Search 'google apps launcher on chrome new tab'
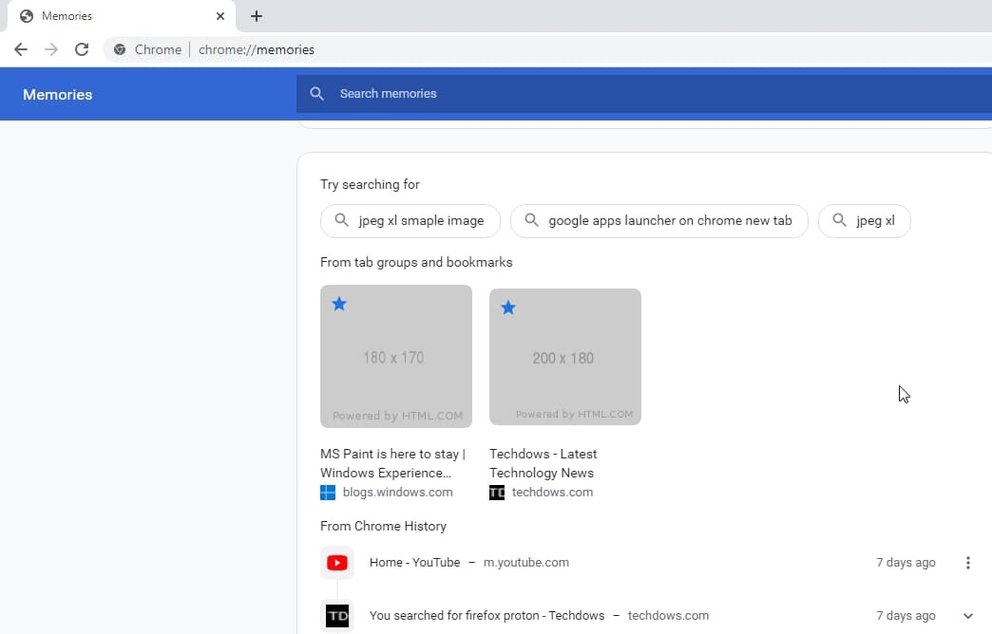This screenshot has height=634, width=992. click(659, 221)
